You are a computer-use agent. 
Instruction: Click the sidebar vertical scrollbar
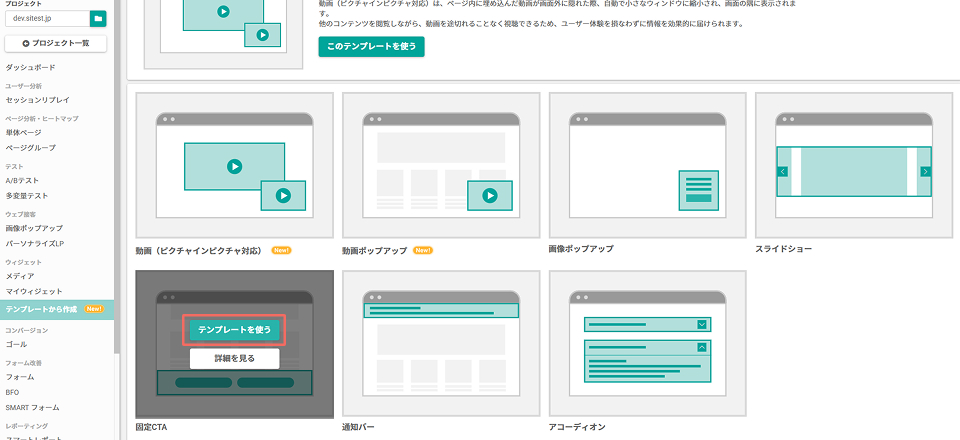tap(117, 176)
